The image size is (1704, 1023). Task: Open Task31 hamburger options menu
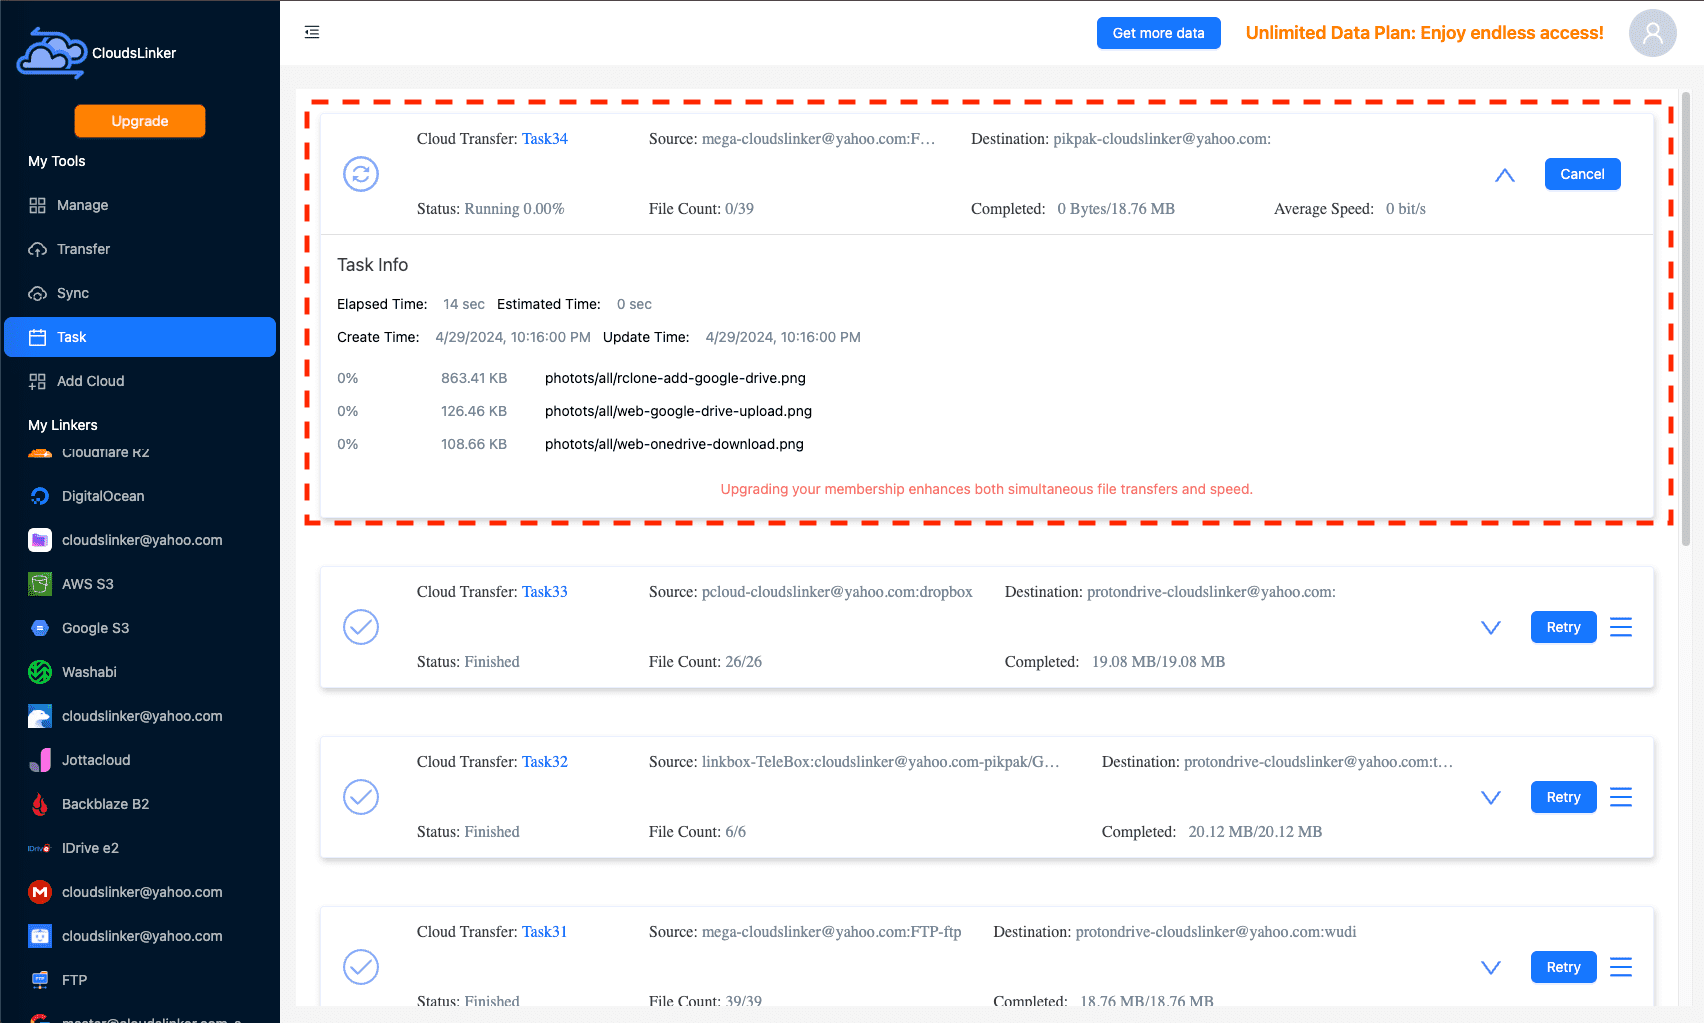[x=1621, y=967]
